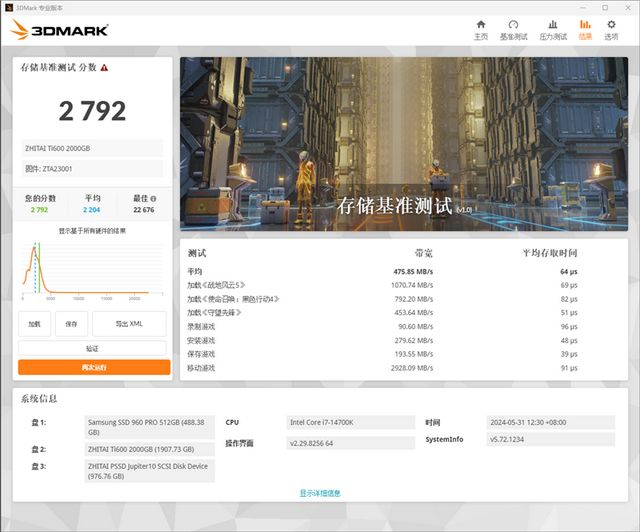Select the Intel Core i7-14700K CPU field
Image resolution: width=640 pixels, height=532 pixels.
click(351, 423)
